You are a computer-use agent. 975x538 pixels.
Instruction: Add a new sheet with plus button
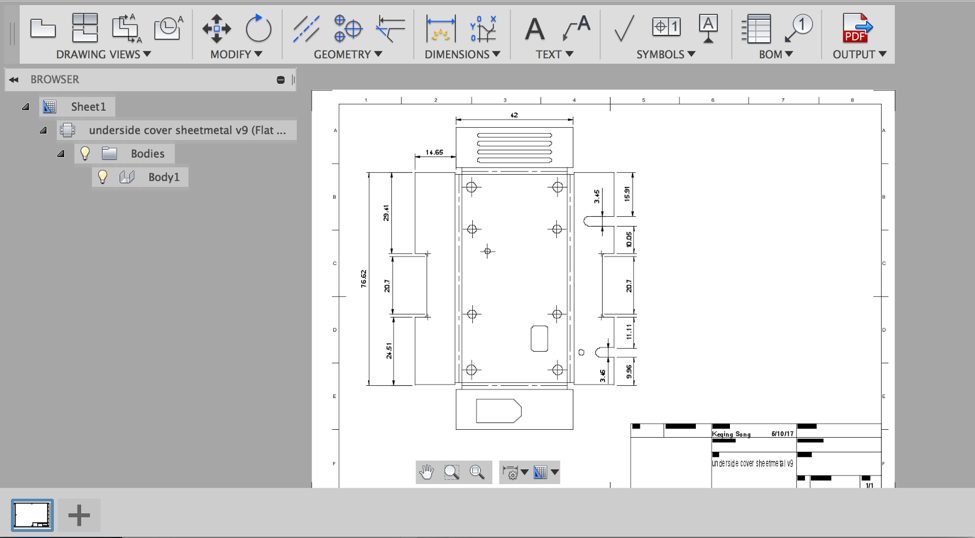point(79,515)
